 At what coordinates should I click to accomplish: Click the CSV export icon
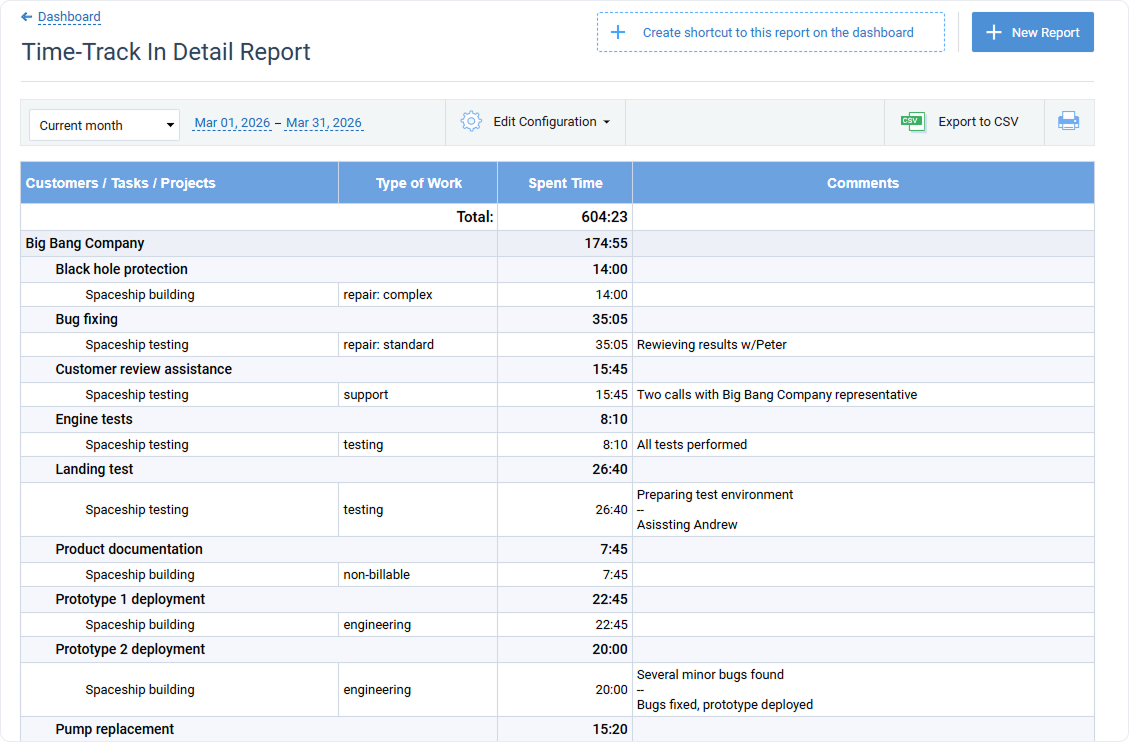(x=912, y=121)
